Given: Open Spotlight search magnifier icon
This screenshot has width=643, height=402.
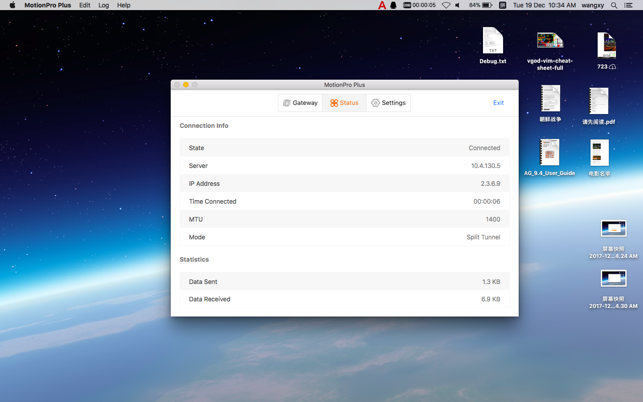Looking at the screenshot, I should point(614,5).
